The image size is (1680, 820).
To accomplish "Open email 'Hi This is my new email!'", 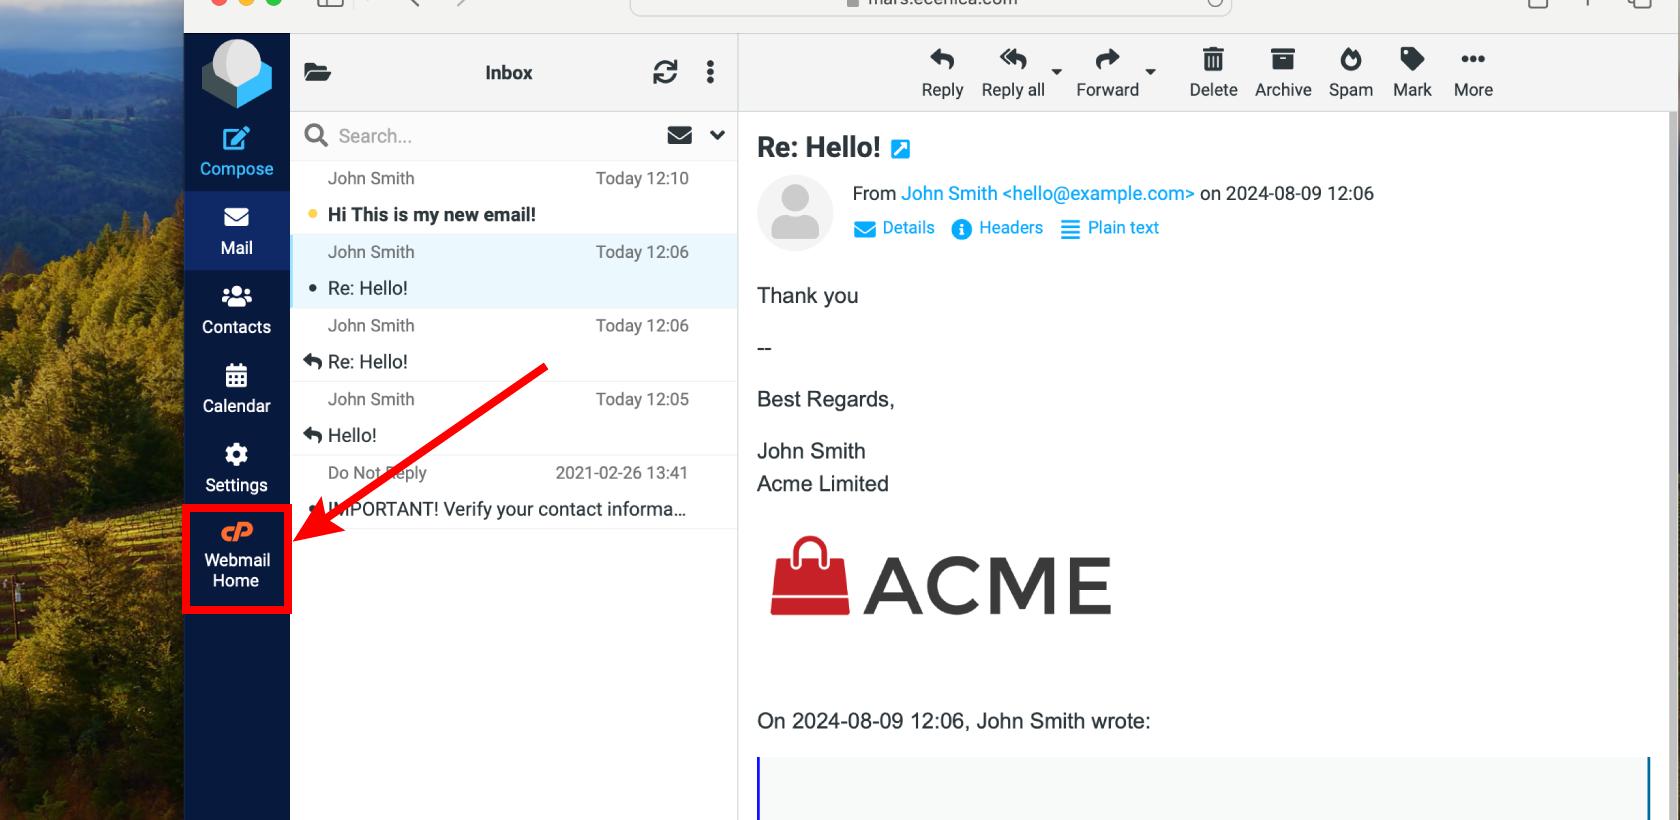I will tap(514, 197).
